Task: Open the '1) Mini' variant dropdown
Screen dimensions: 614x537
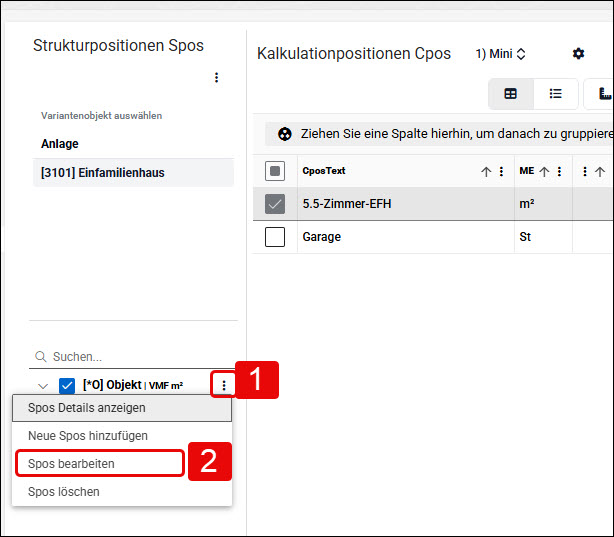Action: pyautogui.click(x=500, y=54)
